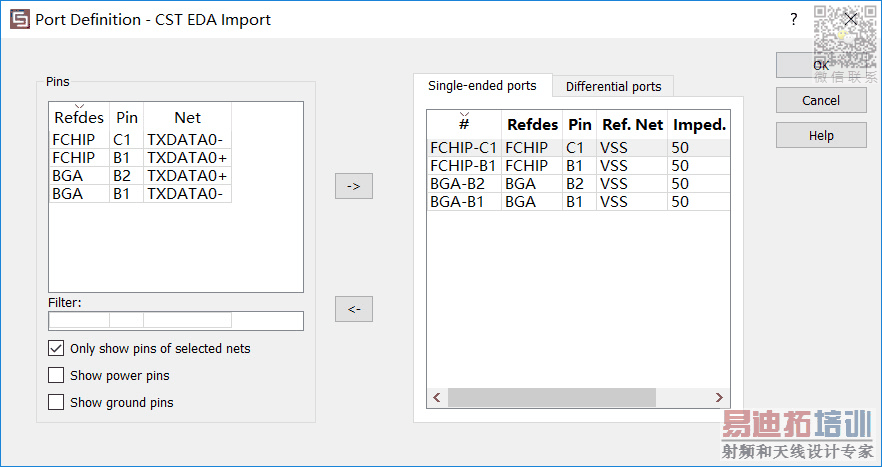
Task: Click the Net column header
Action: coord(187,118)
